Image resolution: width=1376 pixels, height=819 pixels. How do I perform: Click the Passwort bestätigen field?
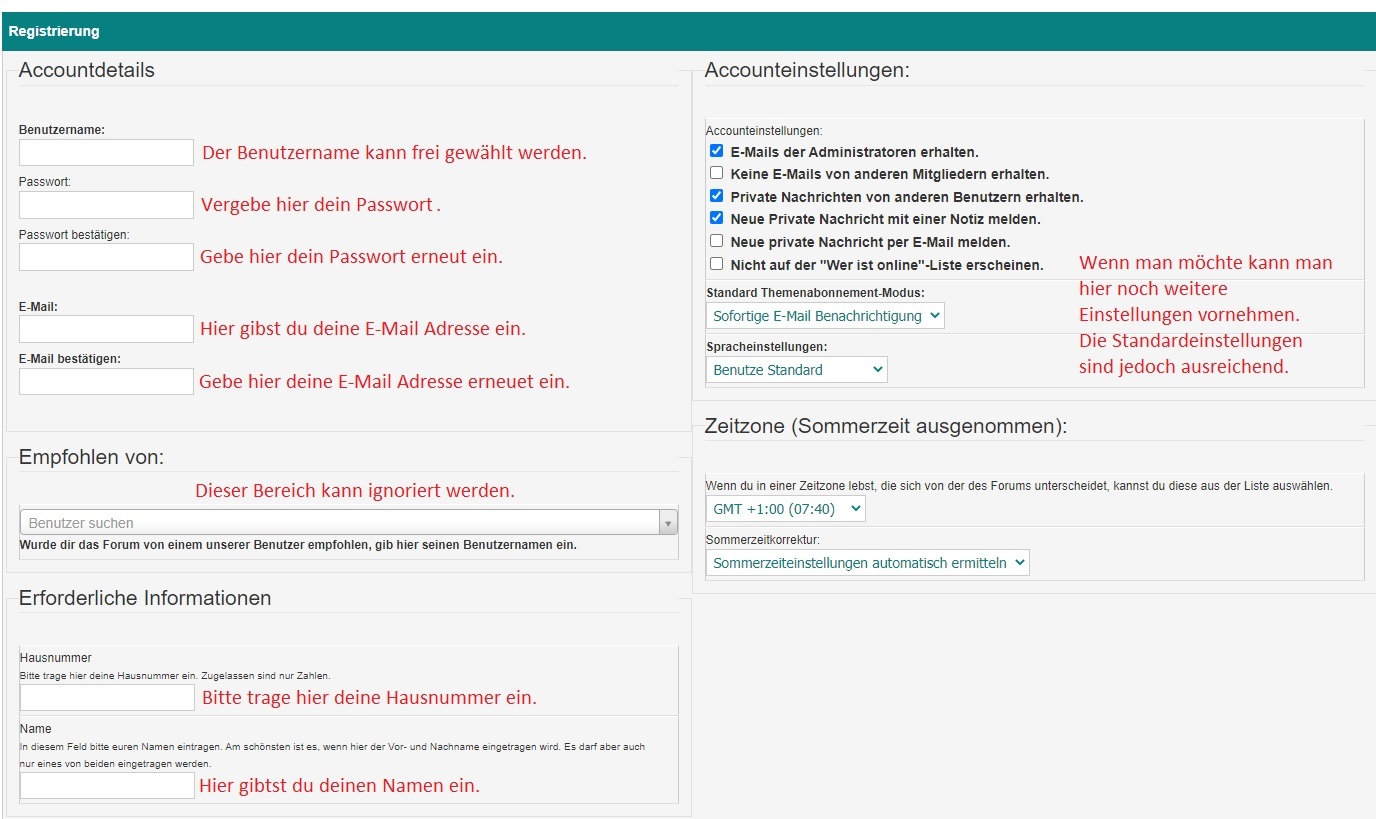click(x=106, y=257)
